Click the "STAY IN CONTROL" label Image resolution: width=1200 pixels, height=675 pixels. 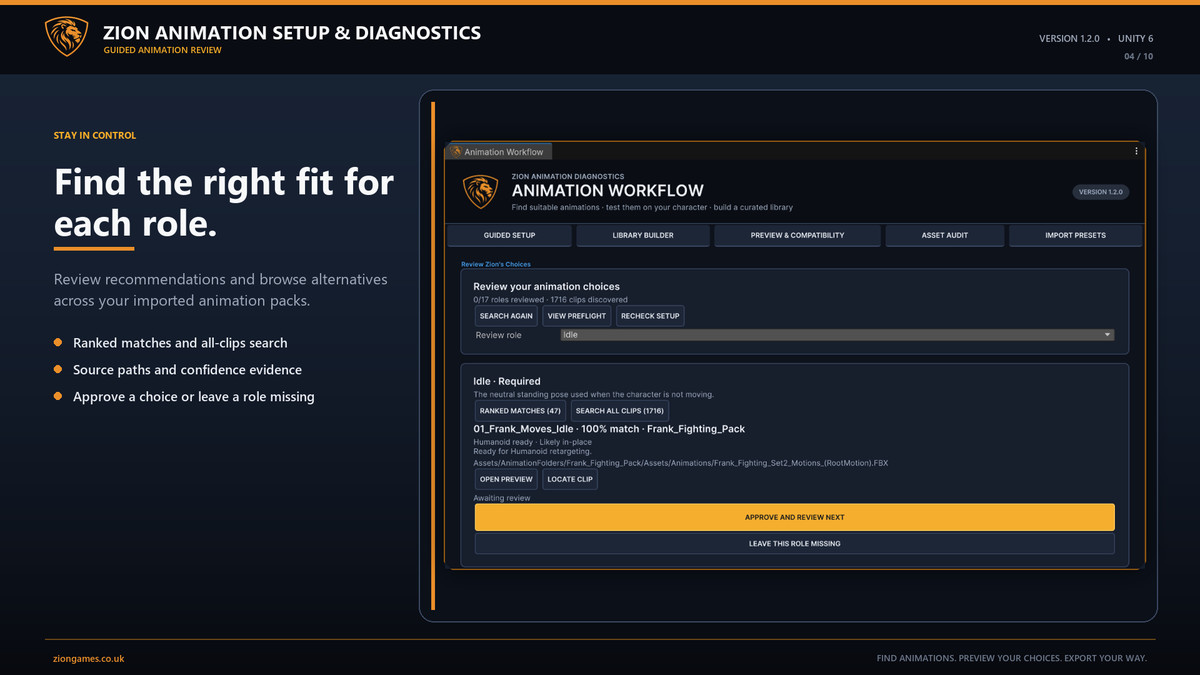[x=95, y=135]
